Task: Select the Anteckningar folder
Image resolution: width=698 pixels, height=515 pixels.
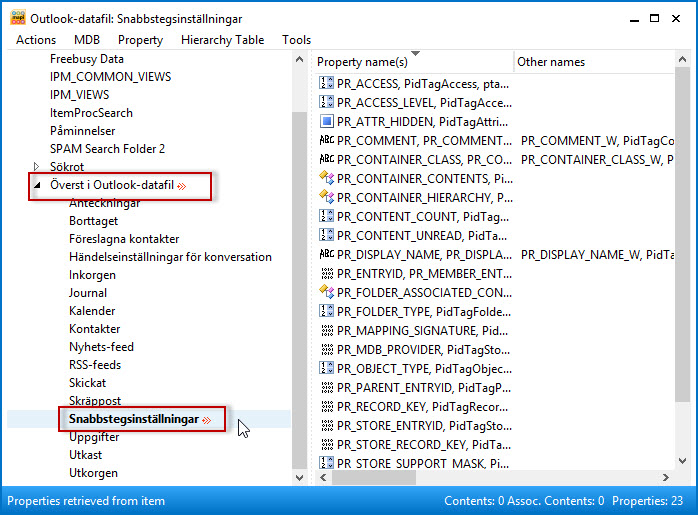Action: tap(105, 203)
